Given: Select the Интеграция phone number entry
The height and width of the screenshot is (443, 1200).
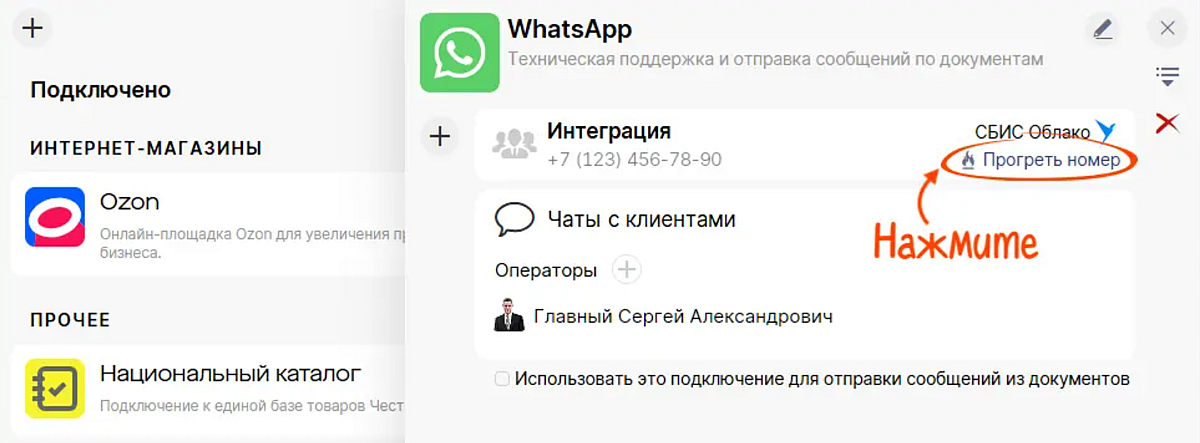Looking at the screenshot, I should tap(634, 160).
